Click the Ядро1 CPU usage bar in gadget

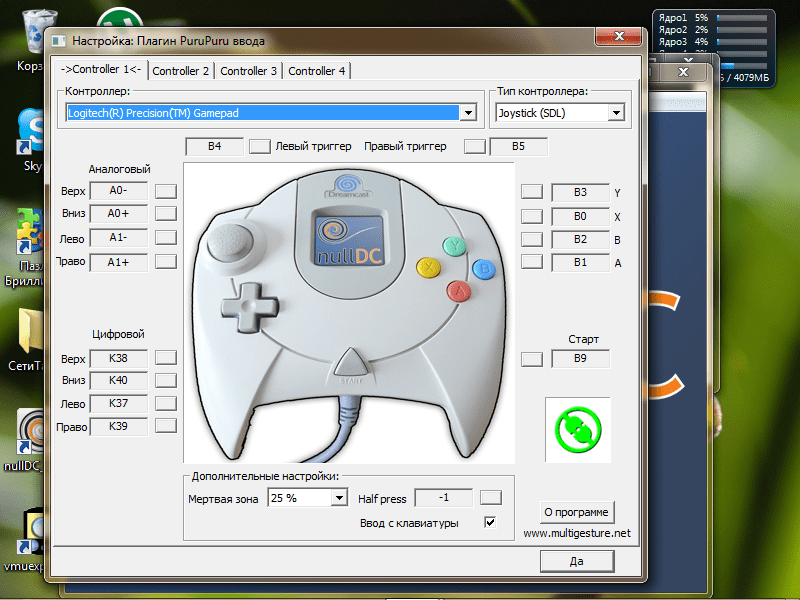pyautogui.click(x=742, y=18)
